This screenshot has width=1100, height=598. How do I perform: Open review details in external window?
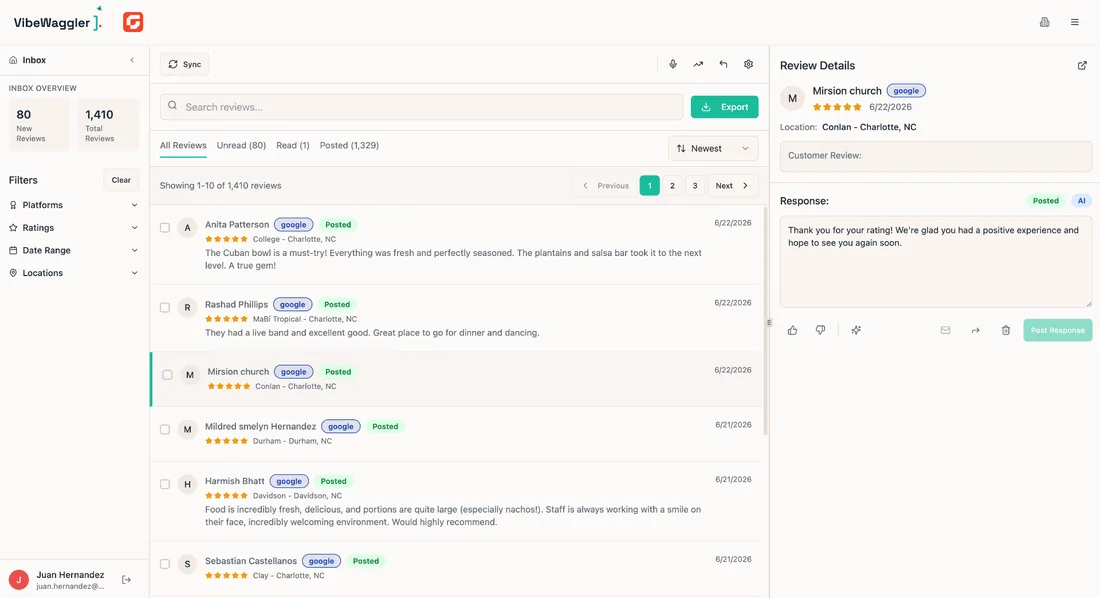[x=1082, y=65]
